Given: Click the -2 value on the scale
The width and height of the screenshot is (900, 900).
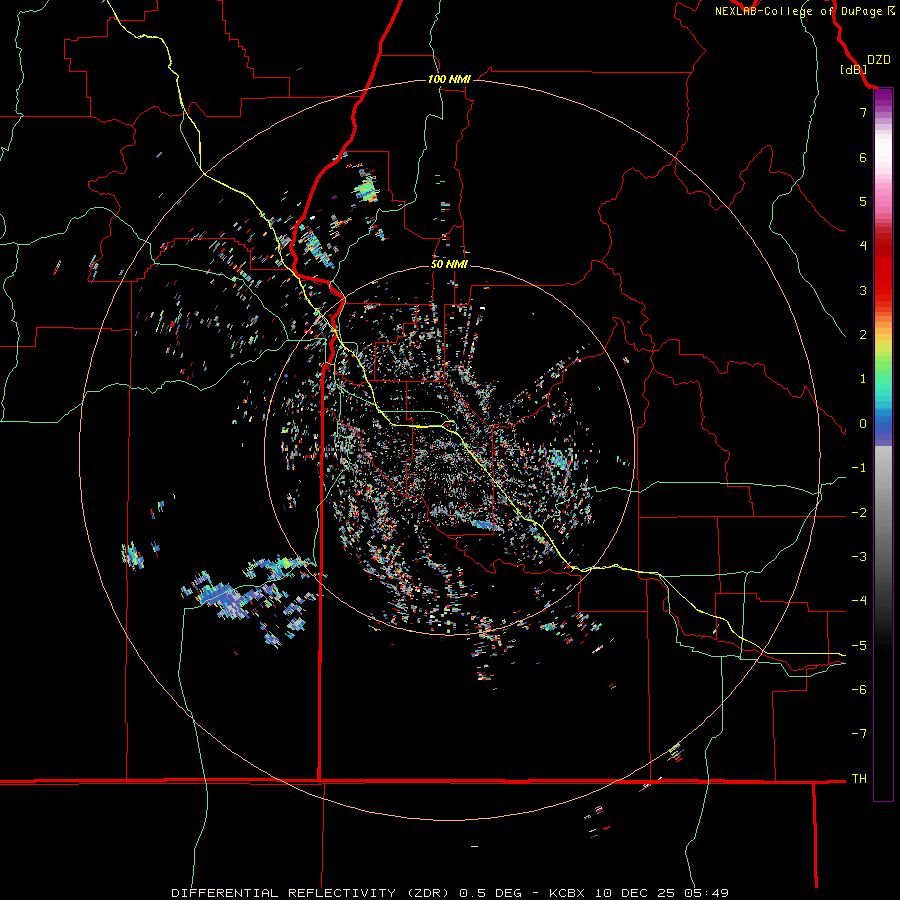Looking at the screenshot, I should [859, 513].
